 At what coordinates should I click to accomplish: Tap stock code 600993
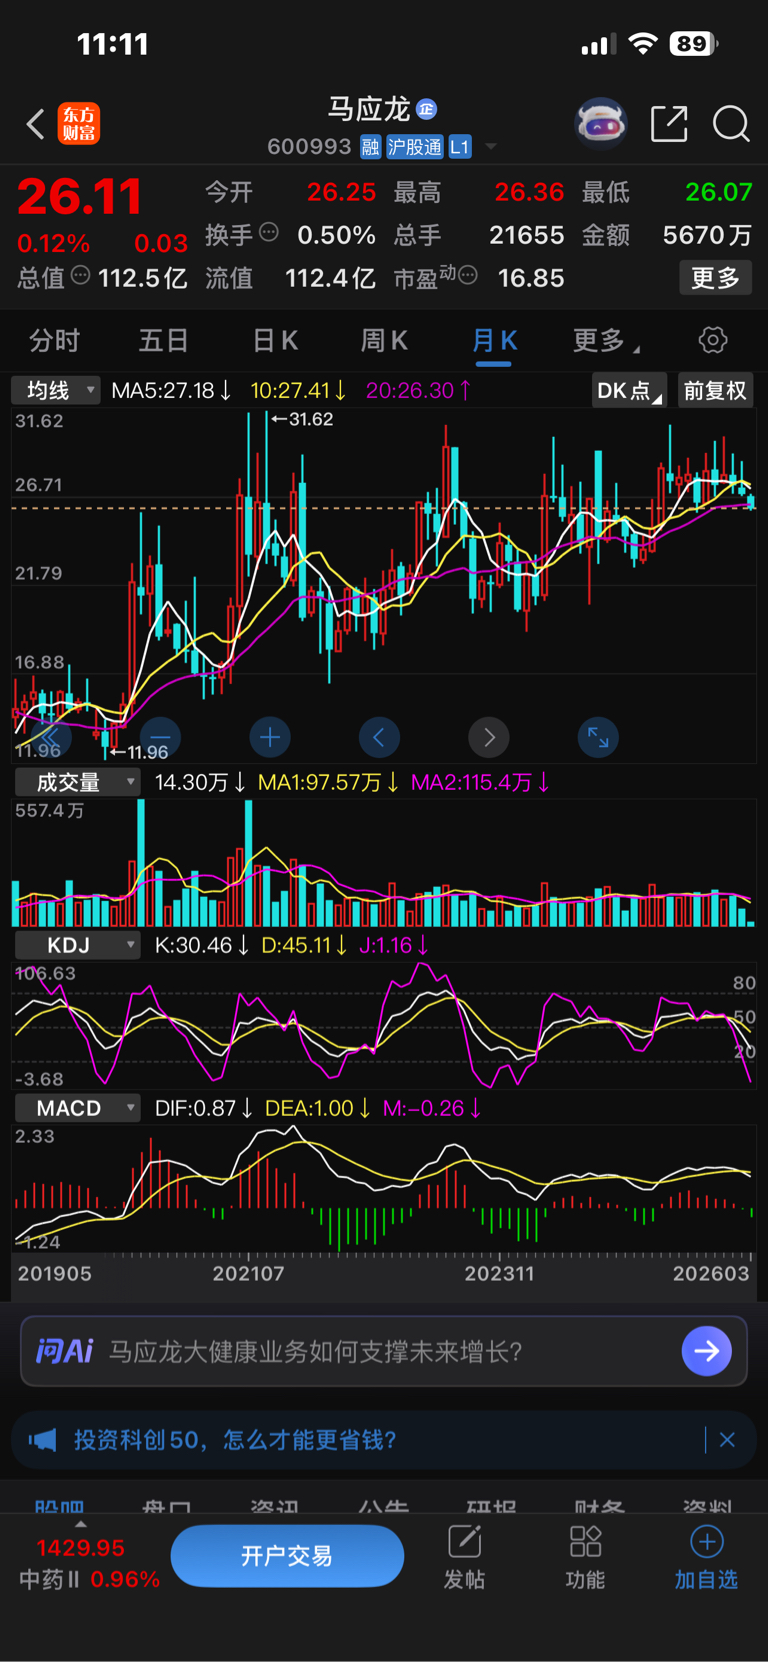pos(309,147)
